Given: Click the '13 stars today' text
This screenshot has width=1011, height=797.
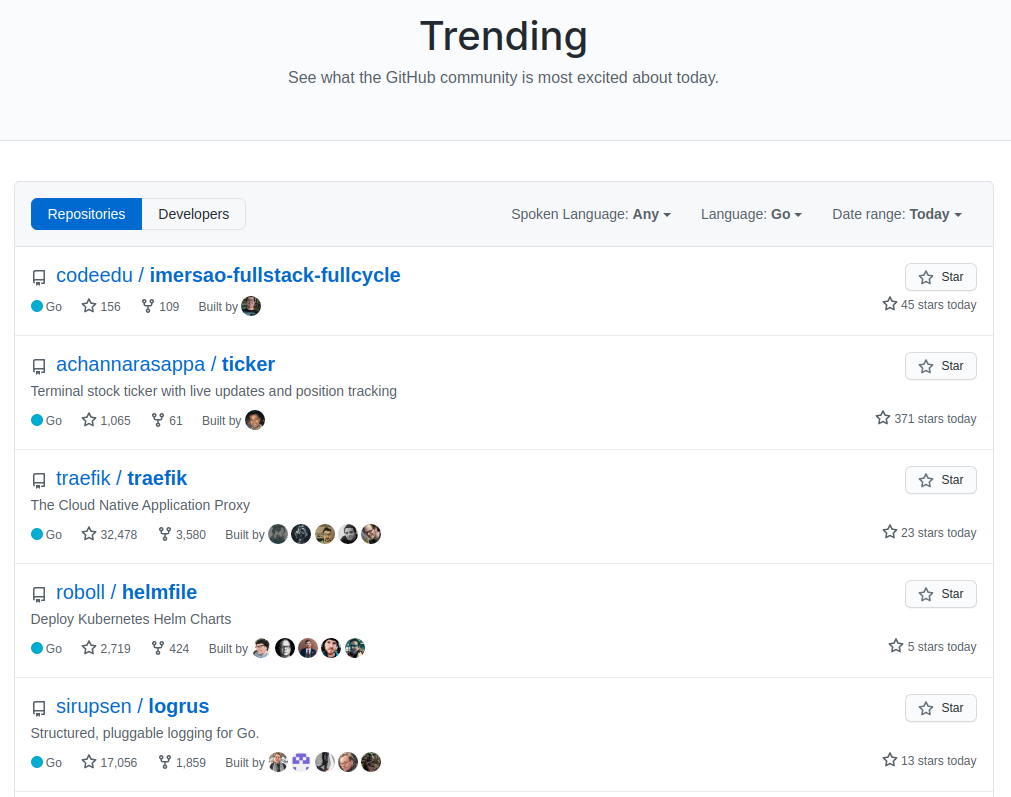Looking at the screenshot, I should tap(938, 761).
